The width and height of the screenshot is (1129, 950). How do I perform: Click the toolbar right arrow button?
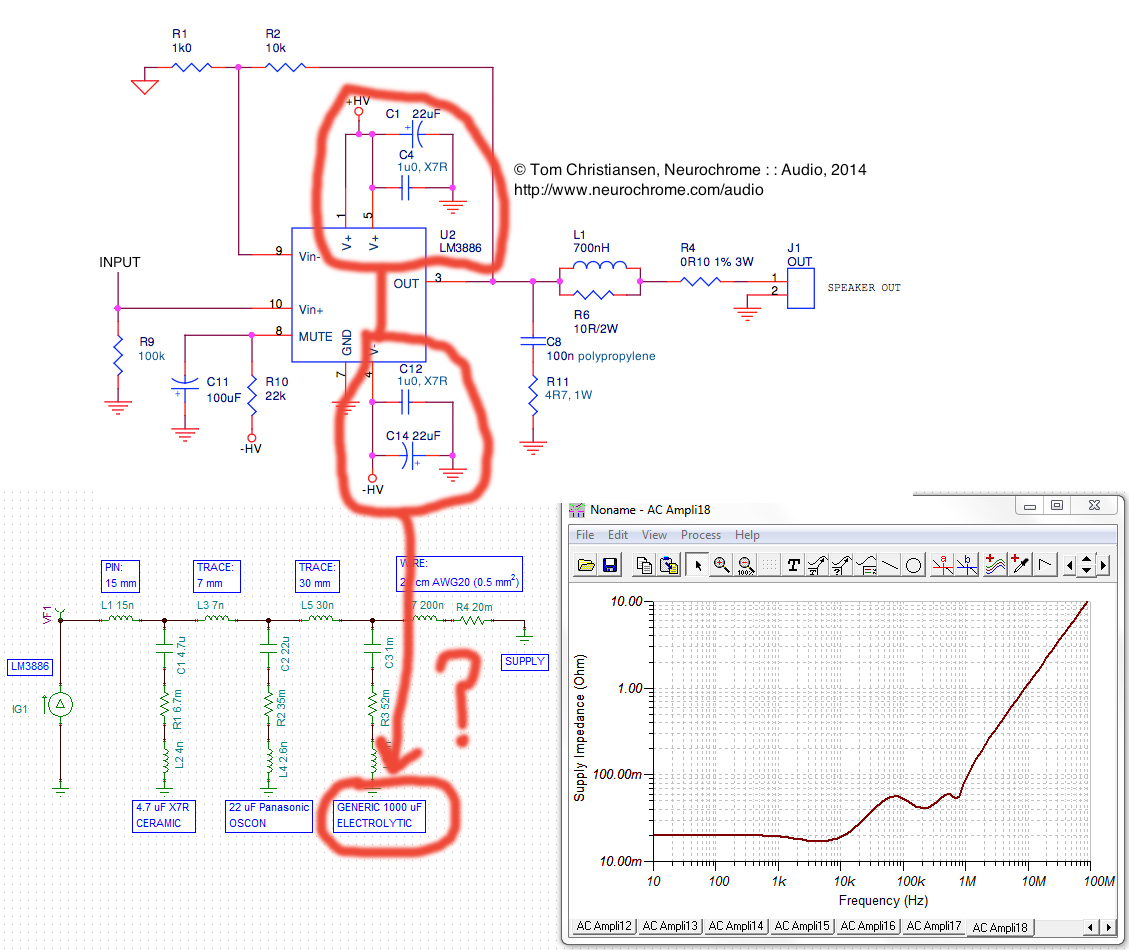[x=1103, y=566]
